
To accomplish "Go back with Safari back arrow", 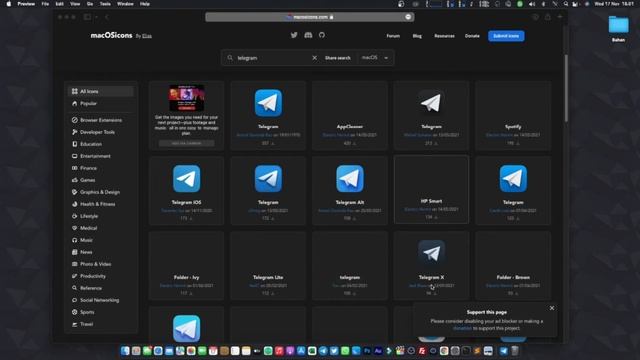I will tap(107, 17).
